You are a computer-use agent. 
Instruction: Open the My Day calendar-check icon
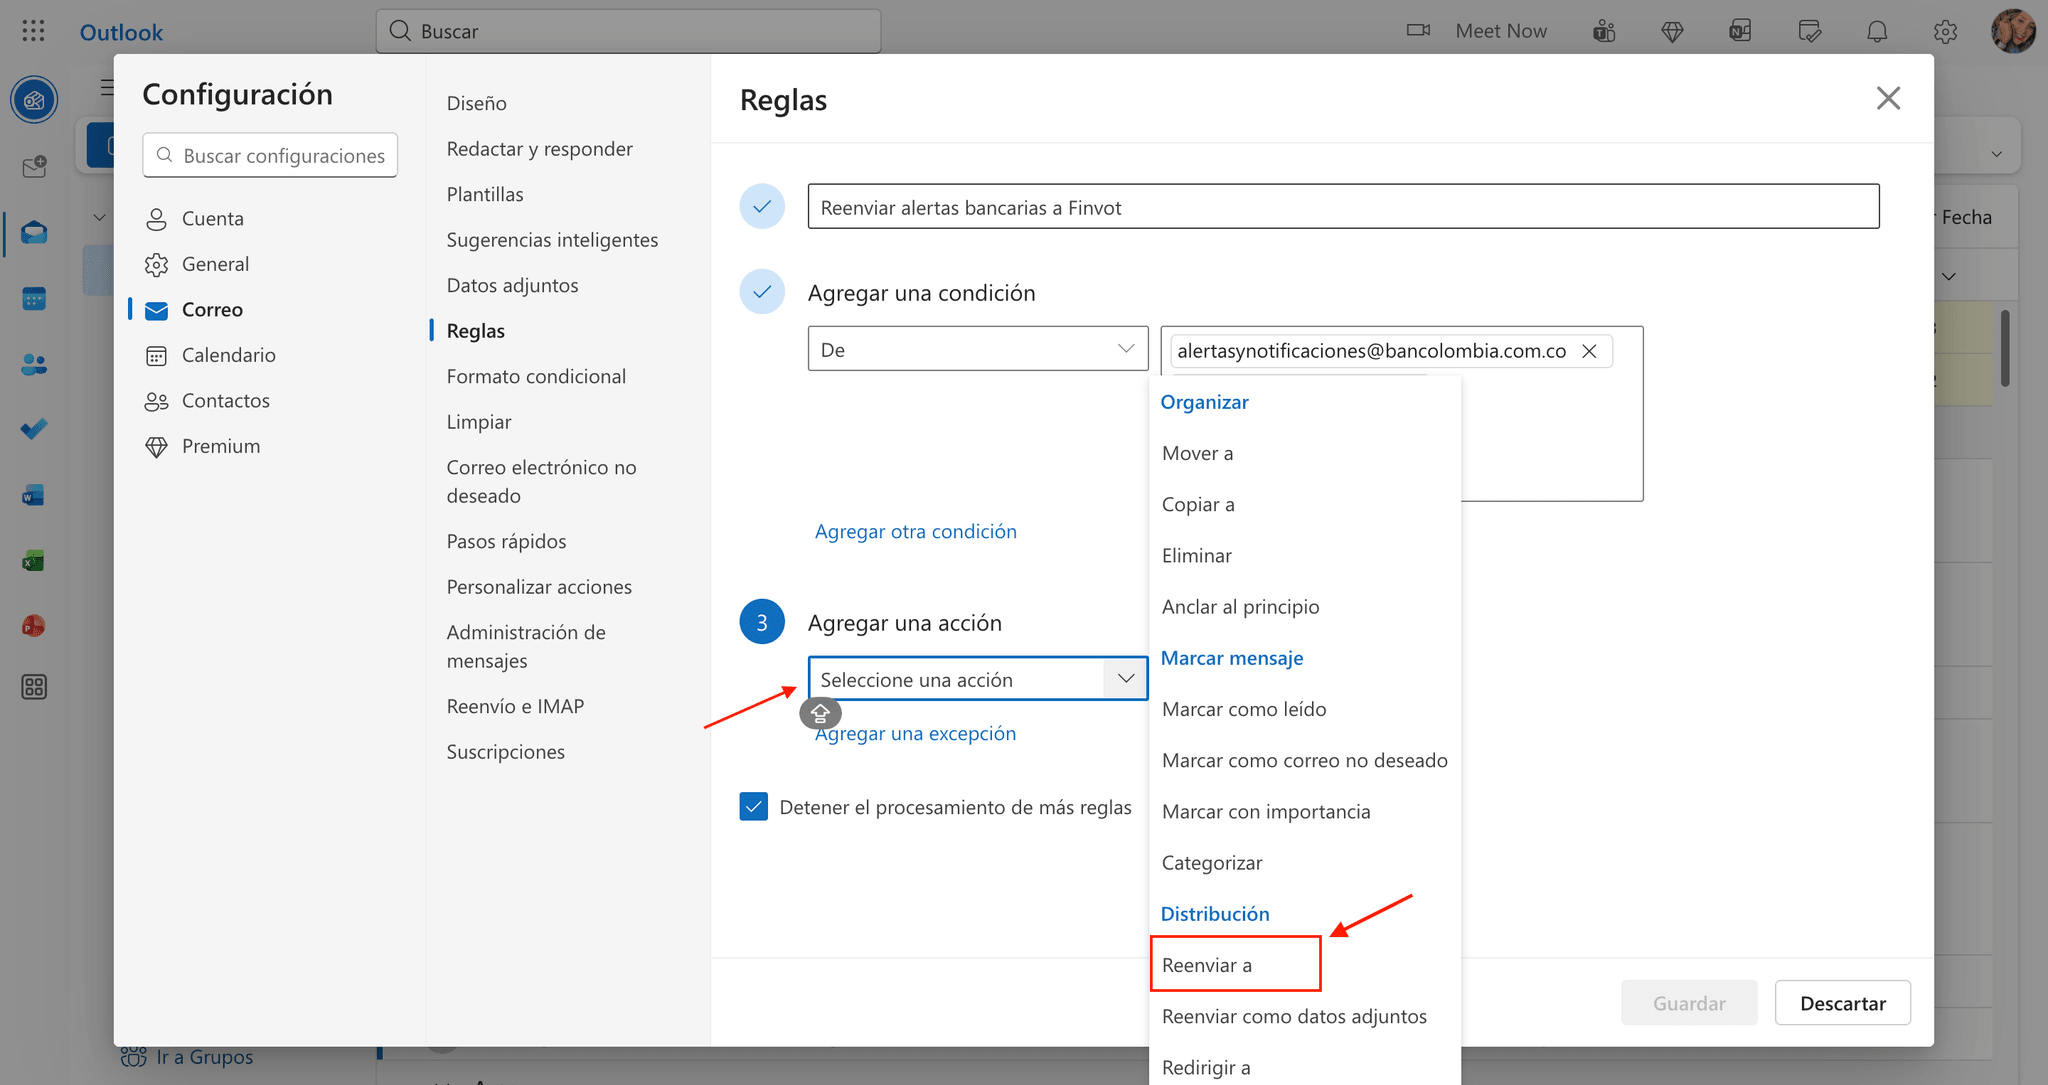point(1809,31)
